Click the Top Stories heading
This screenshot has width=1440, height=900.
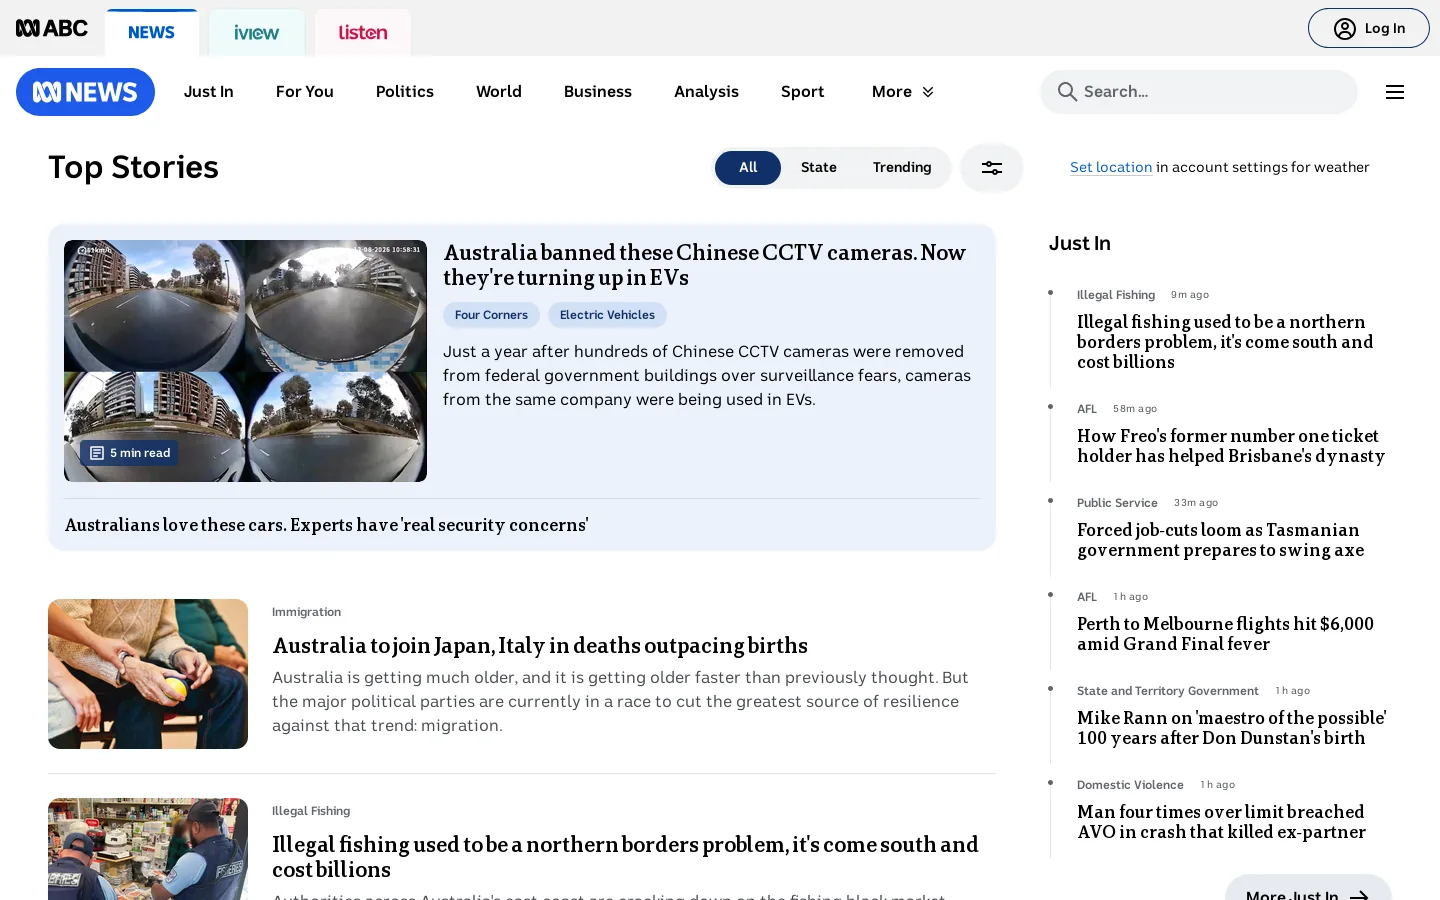pos(133,167)
